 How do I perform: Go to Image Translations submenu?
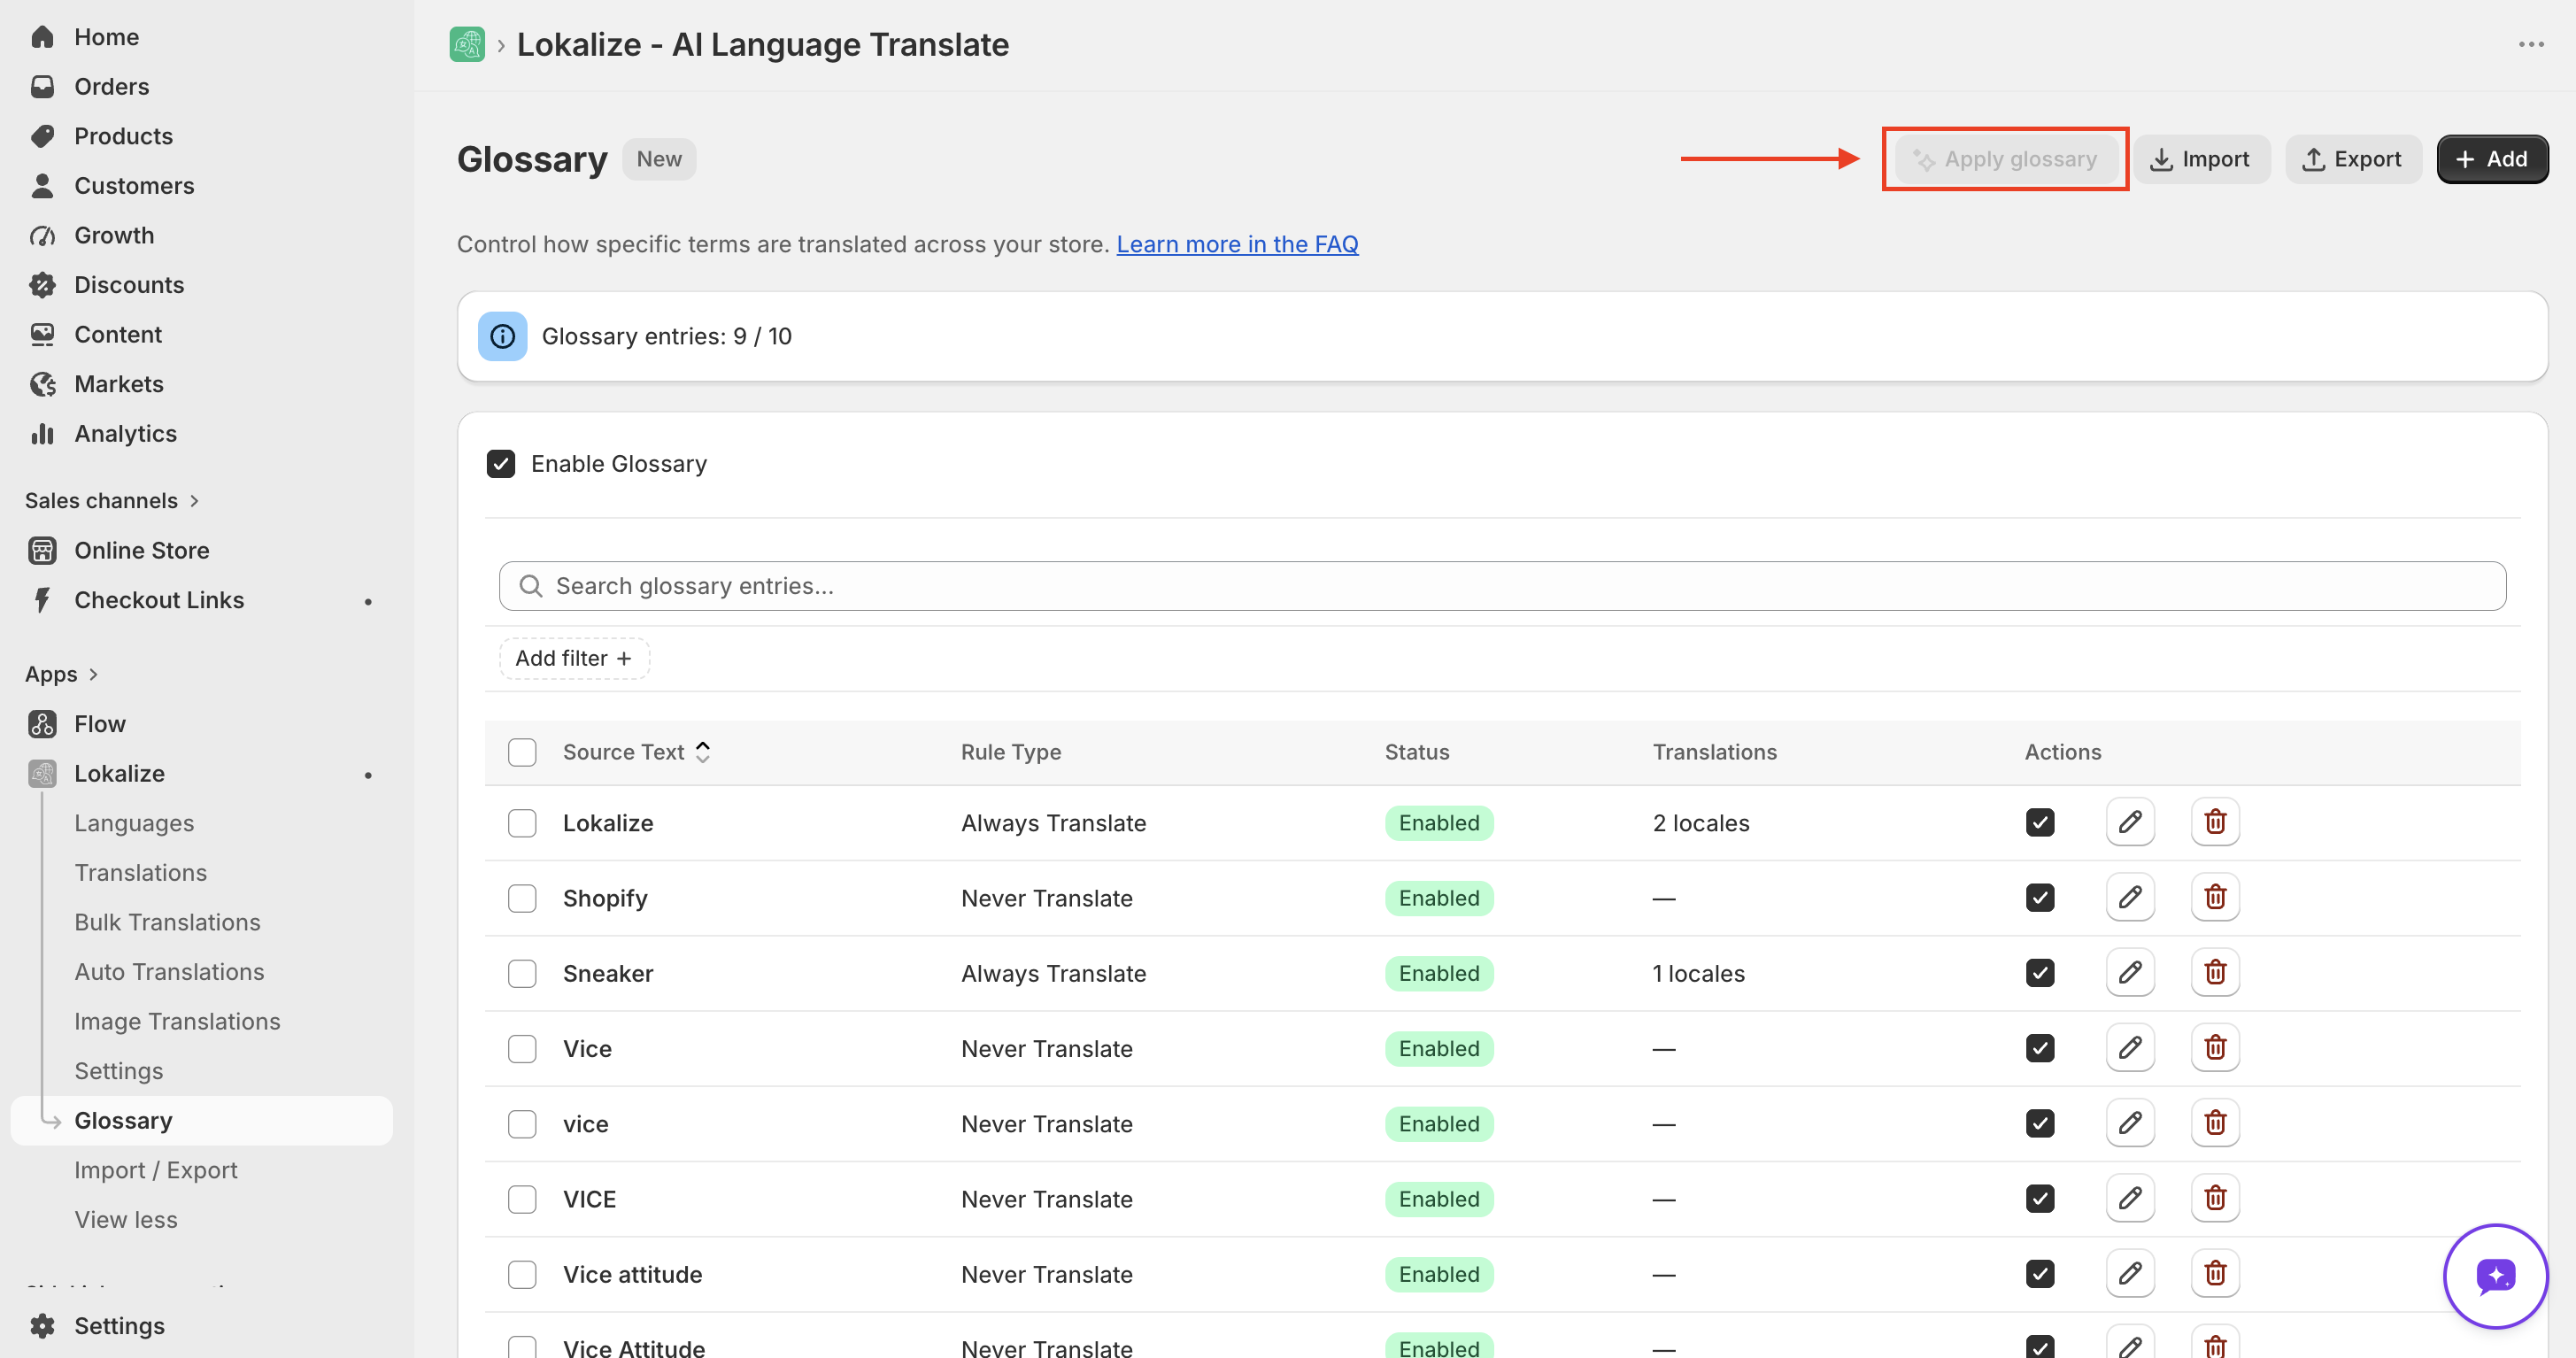[177, 1021]
